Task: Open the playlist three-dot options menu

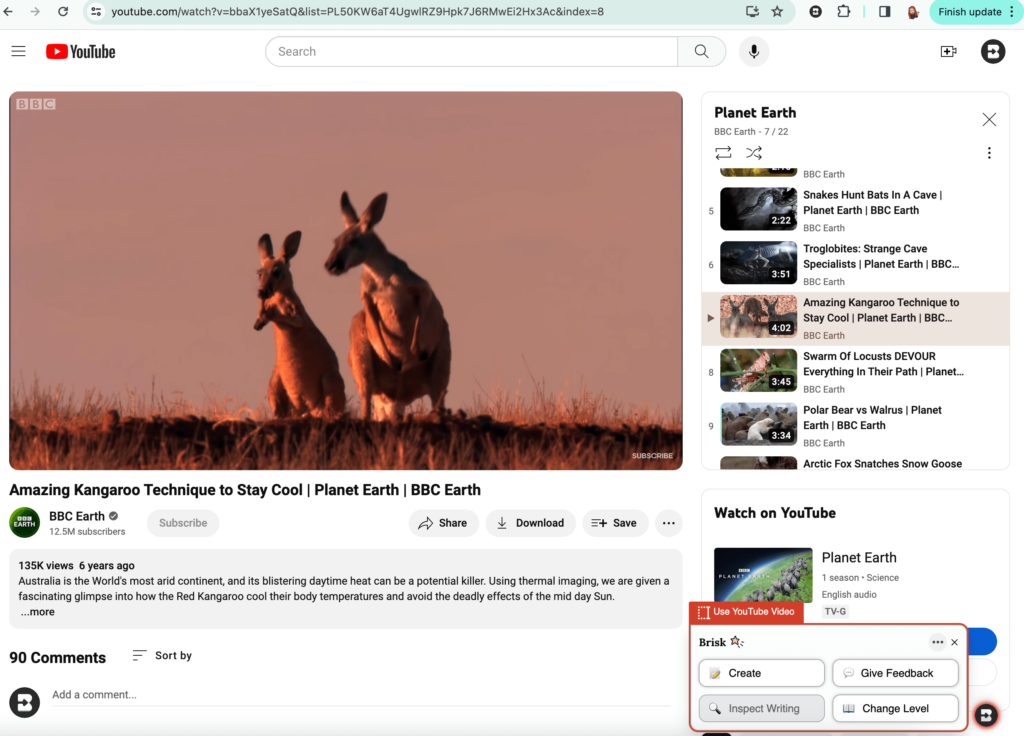Action: pyautogui.click(x=989, y=152)
